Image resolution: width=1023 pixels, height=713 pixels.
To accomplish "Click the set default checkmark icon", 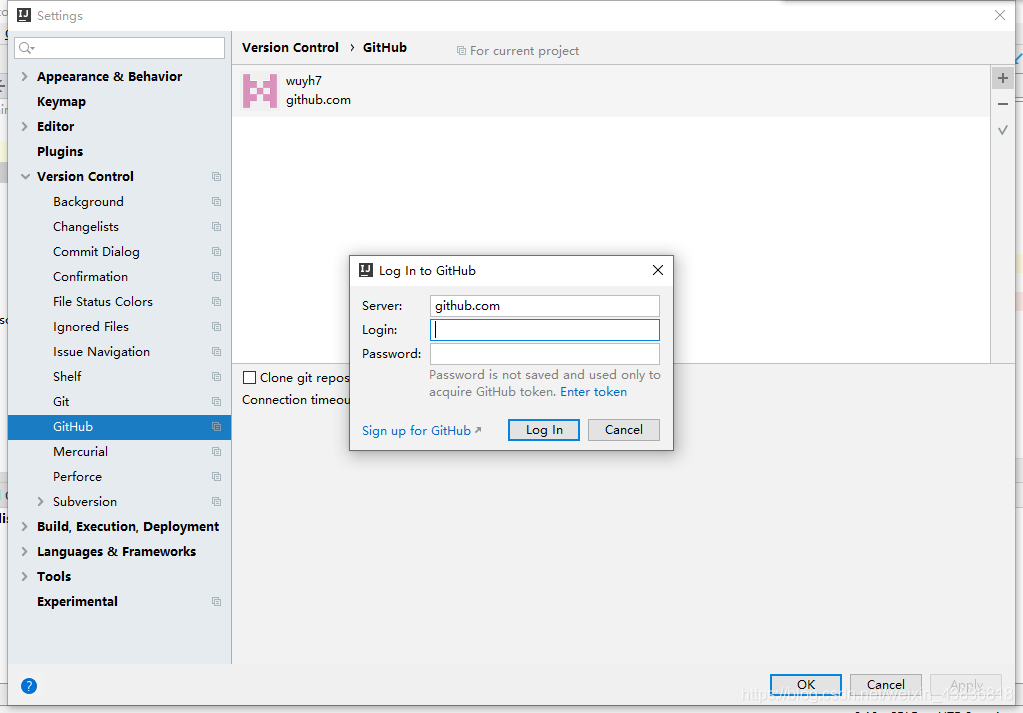I will (1003, 130).
